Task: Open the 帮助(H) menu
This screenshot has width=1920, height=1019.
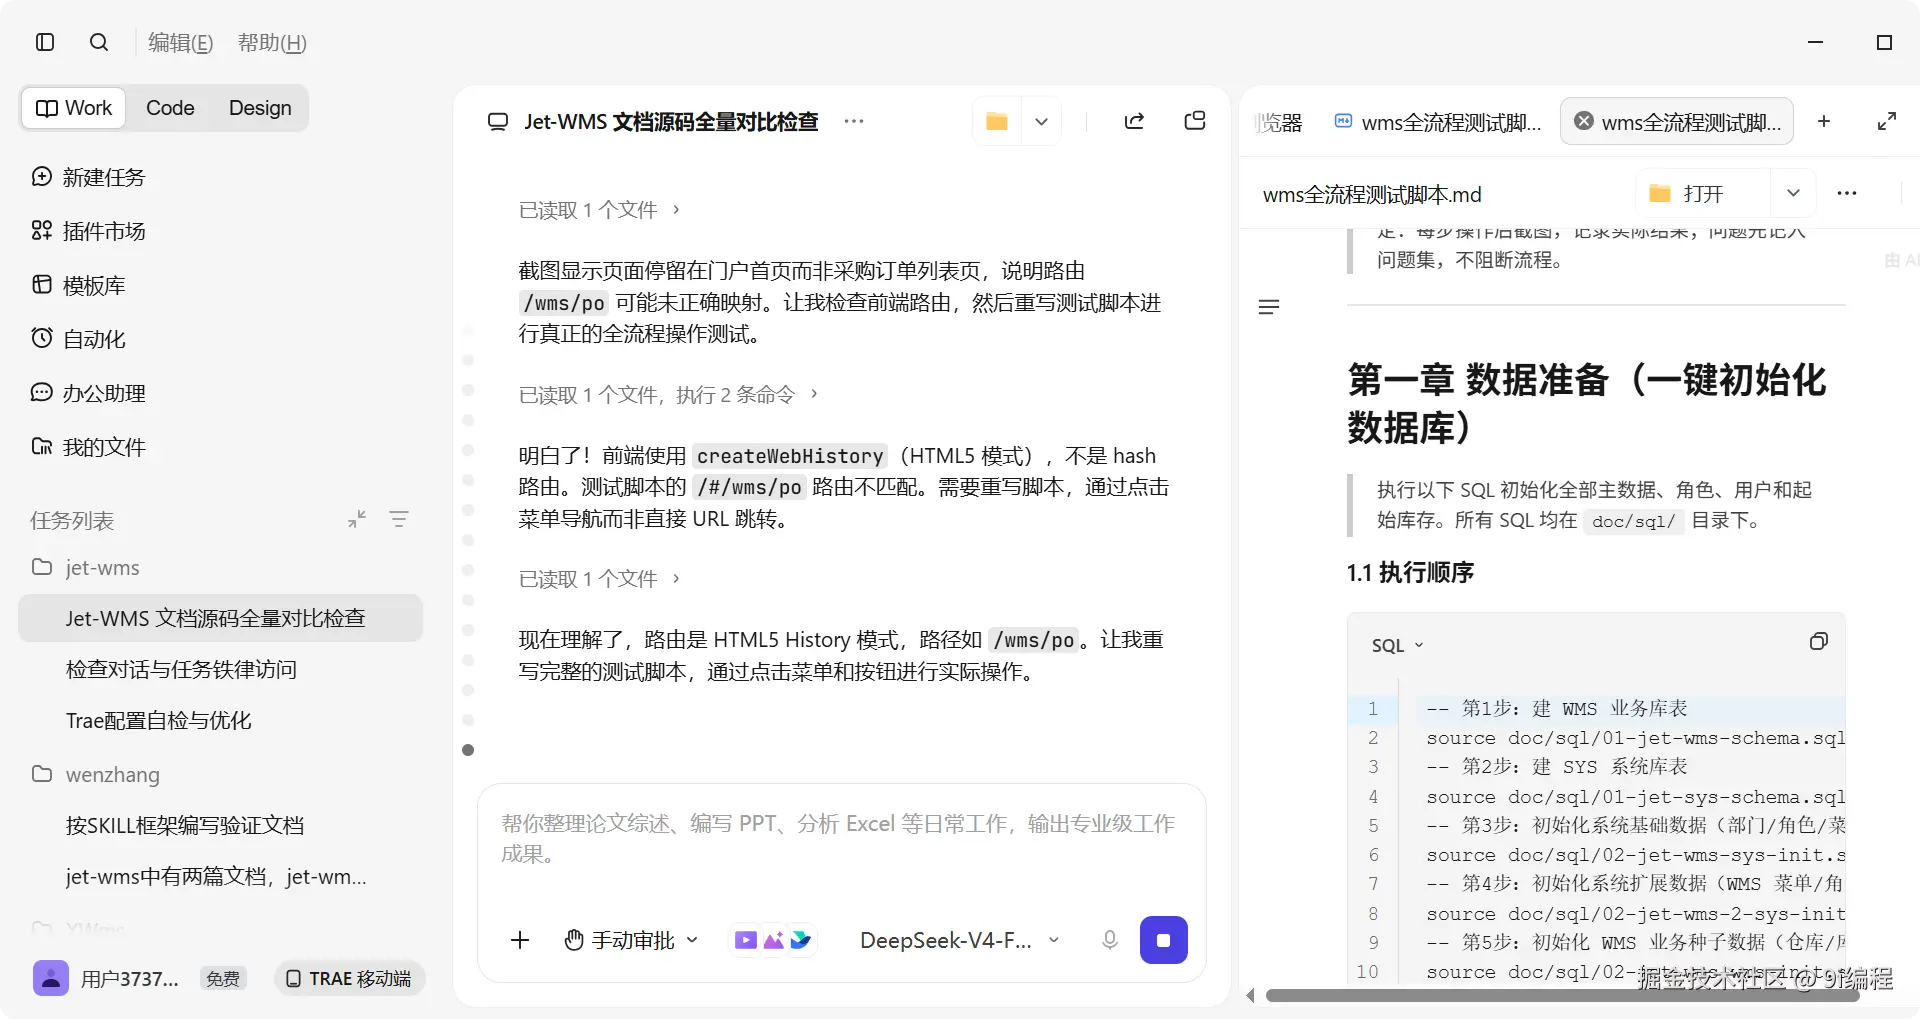Action: pos(272,43)
